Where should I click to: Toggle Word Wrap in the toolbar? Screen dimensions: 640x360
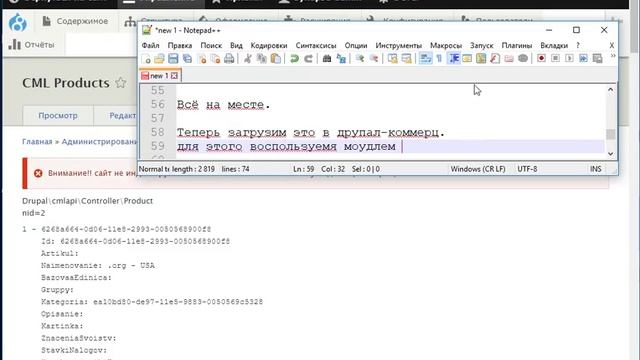tap(425, 58)
